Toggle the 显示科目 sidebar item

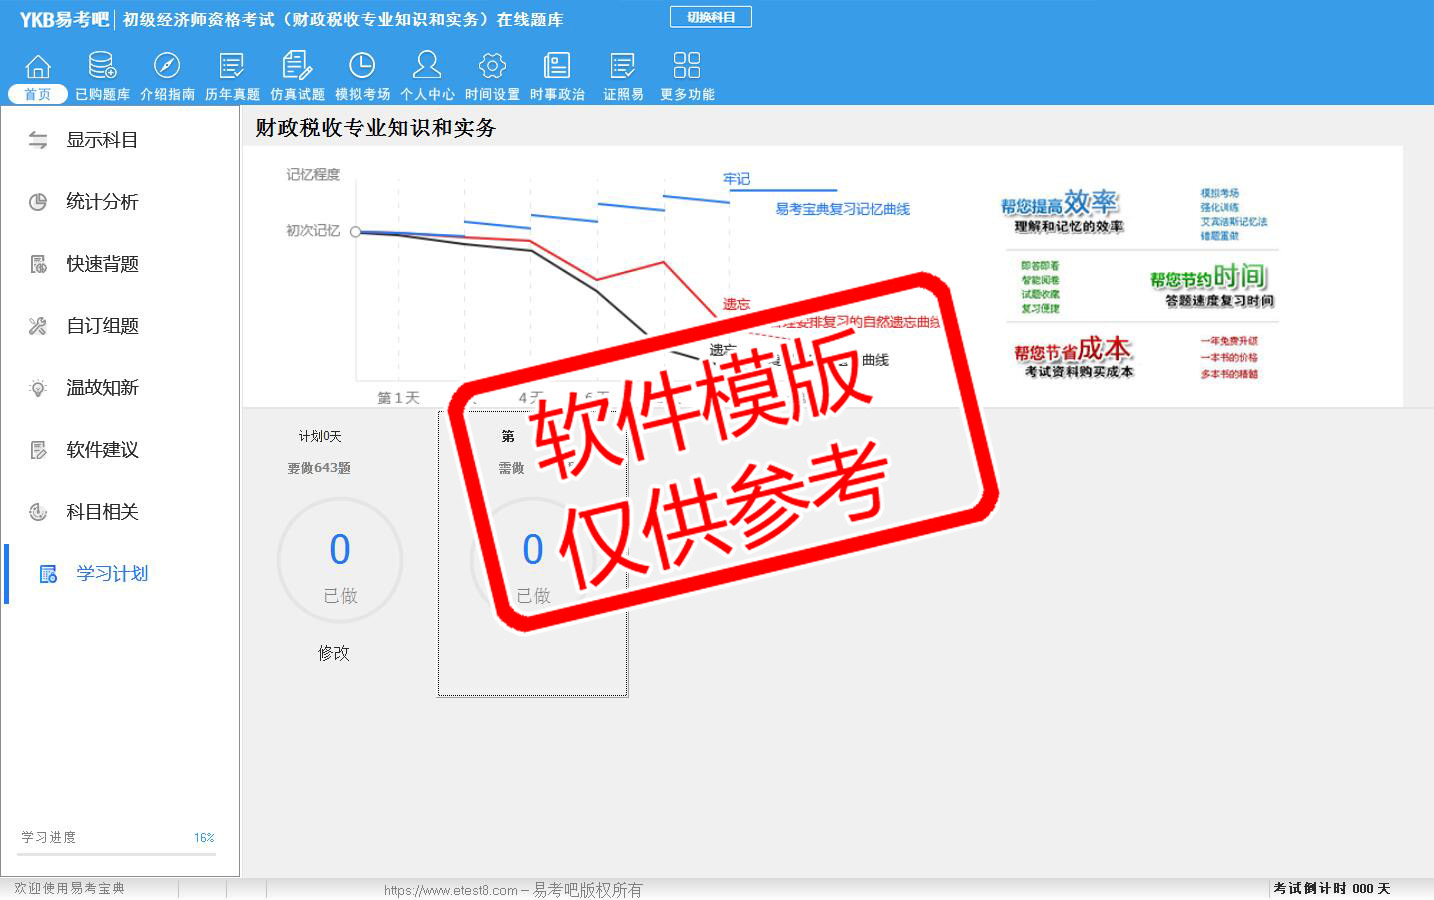click(102, 140)
